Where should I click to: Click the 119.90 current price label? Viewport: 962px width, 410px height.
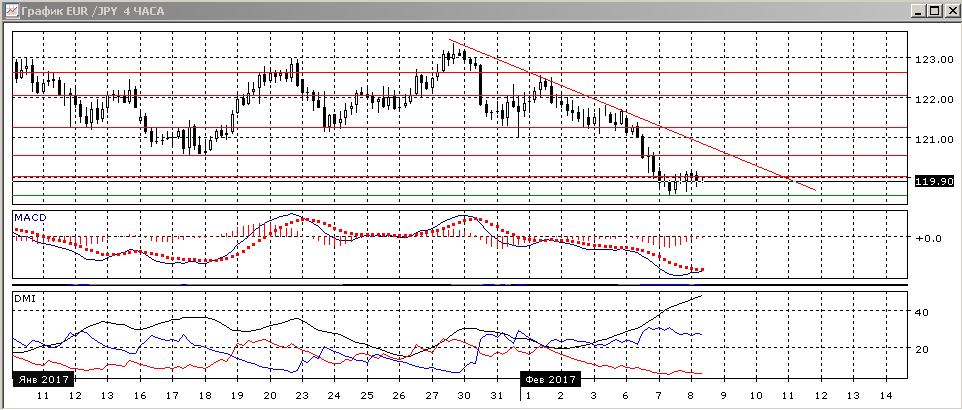pos(934,181)
